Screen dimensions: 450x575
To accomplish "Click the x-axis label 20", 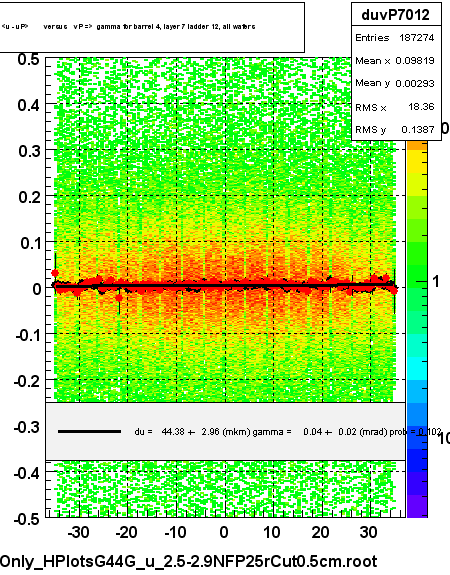I will pos(320,532).
